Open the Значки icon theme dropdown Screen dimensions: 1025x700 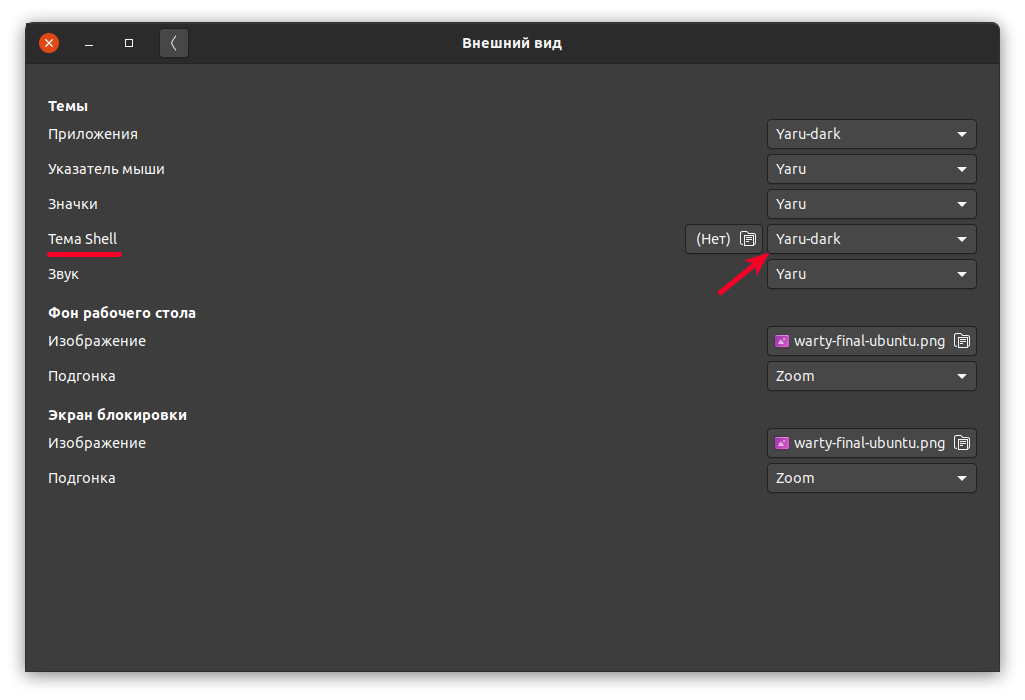click(871, 204)
